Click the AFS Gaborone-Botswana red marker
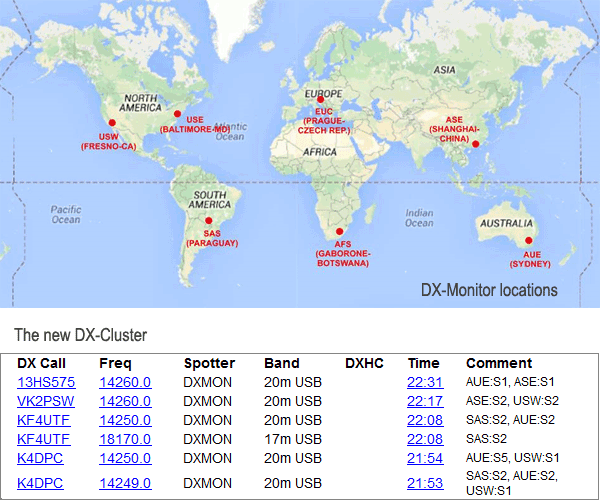Image resolution: width=600 pixels, height=500 pixels. 339,232
